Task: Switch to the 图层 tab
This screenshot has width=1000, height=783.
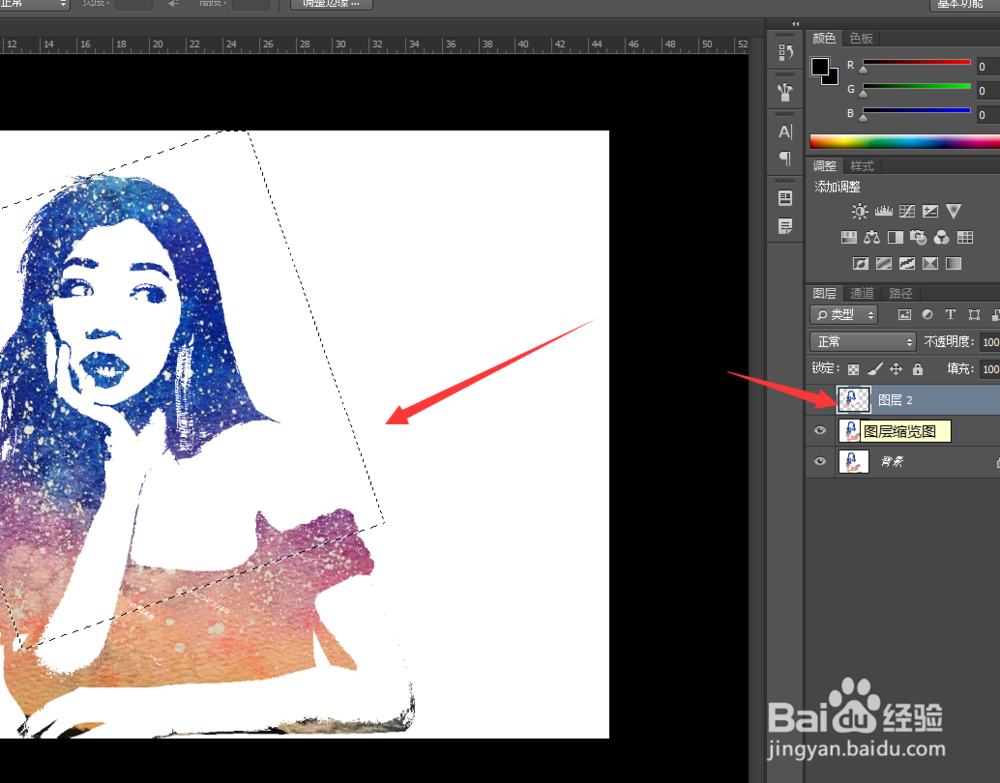Action: tap(824, 293)
